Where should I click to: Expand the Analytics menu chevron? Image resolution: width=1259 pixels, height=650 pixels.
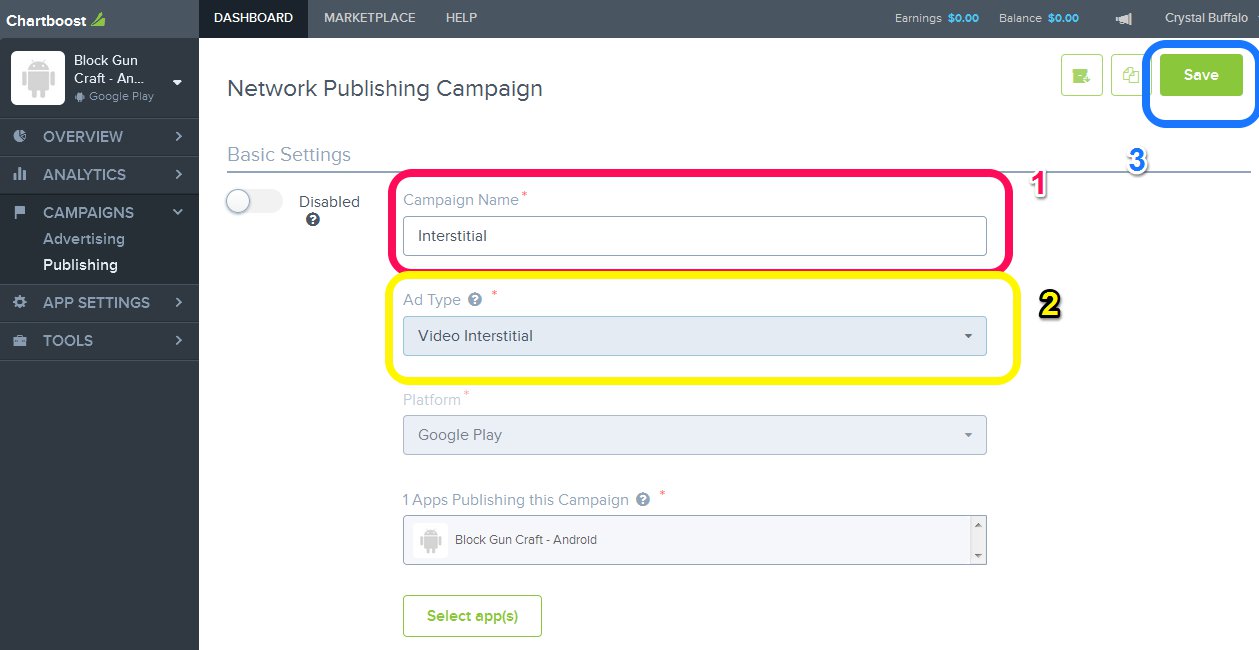178,174
